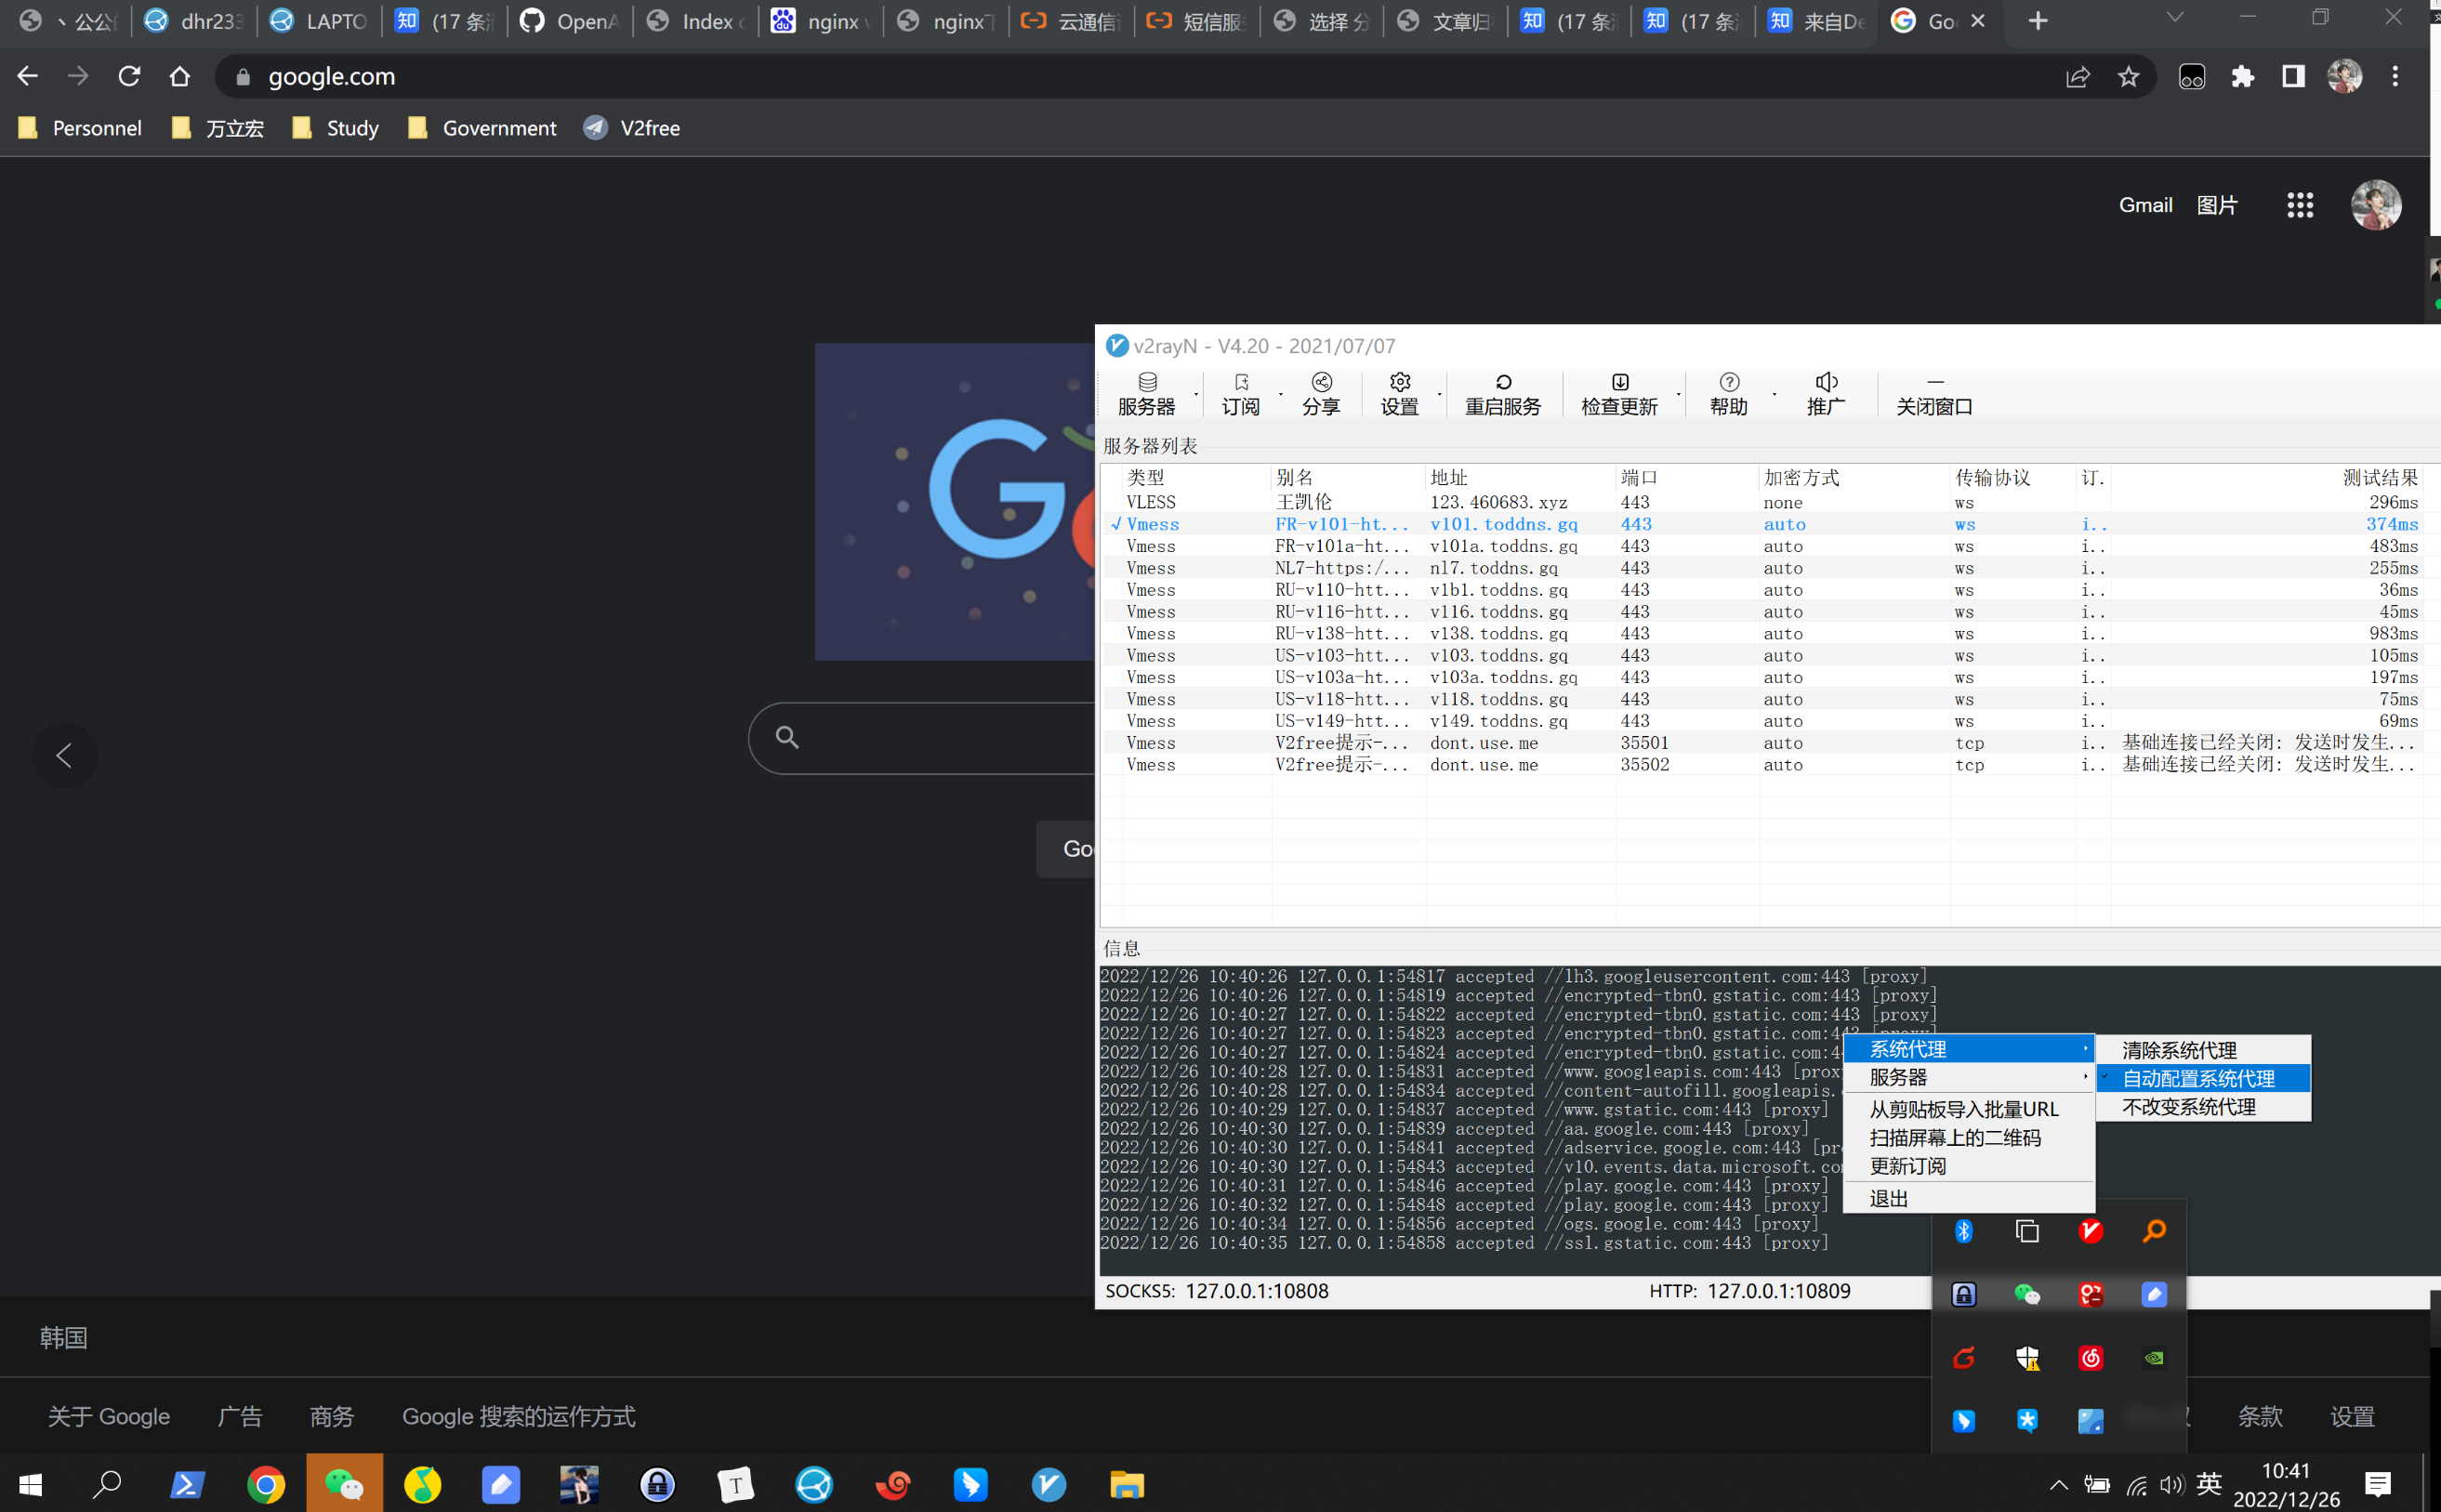This screenshot has width=2441, height=1512.
Task: Click the 重启服务 restart service toolbar icon
Action: [1502, 393]
